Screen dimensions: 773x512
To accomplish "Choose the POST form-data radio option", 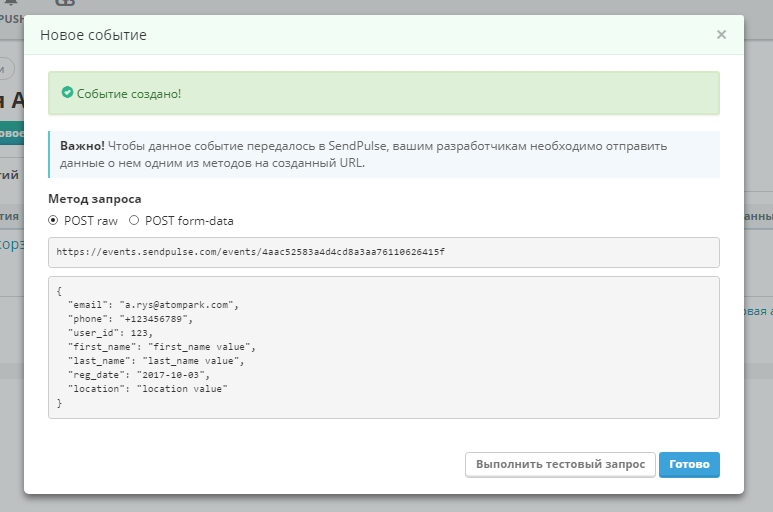I will pos(134,220).
